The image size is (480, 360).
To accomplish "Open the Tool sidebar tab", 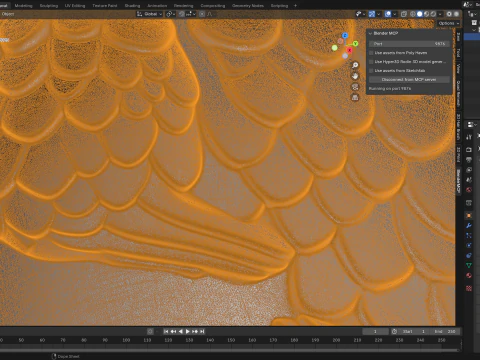I will (x=459, y=52).
